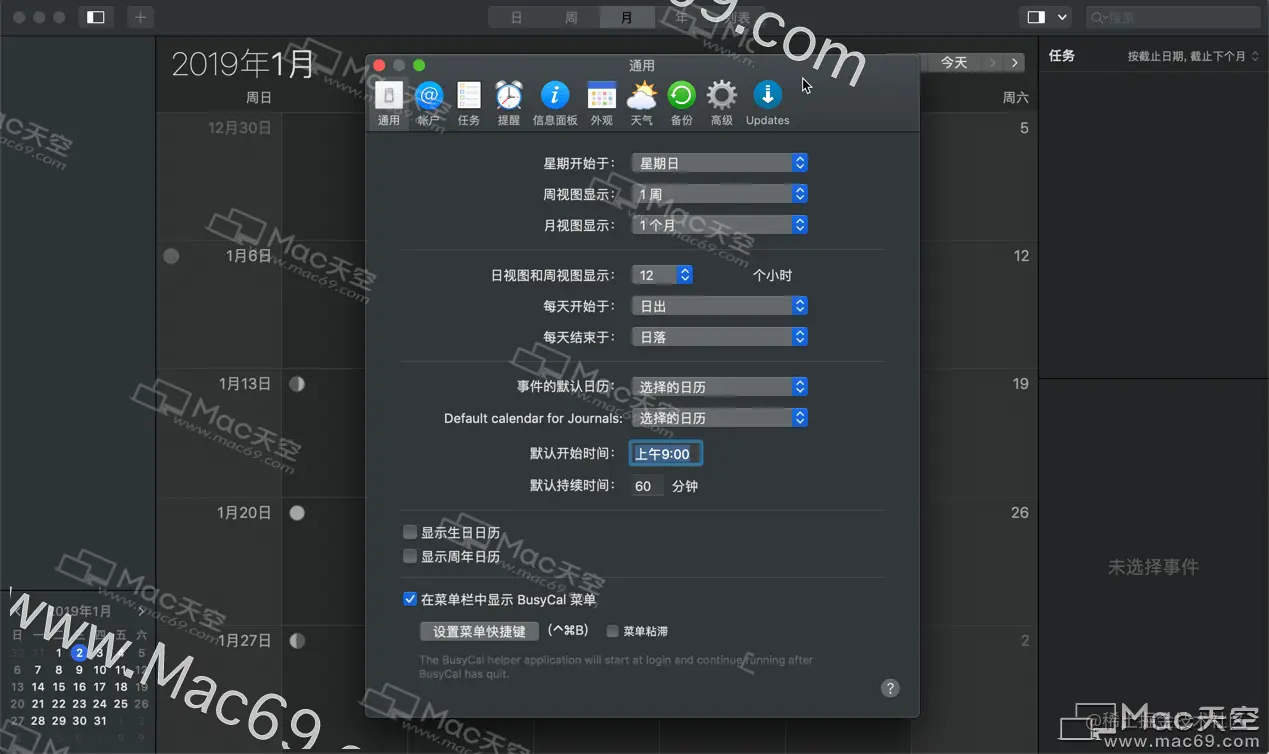Open the 周视图显示 dropdown
This screenshot has width=1269, height=754.
(x=720, y=194)
